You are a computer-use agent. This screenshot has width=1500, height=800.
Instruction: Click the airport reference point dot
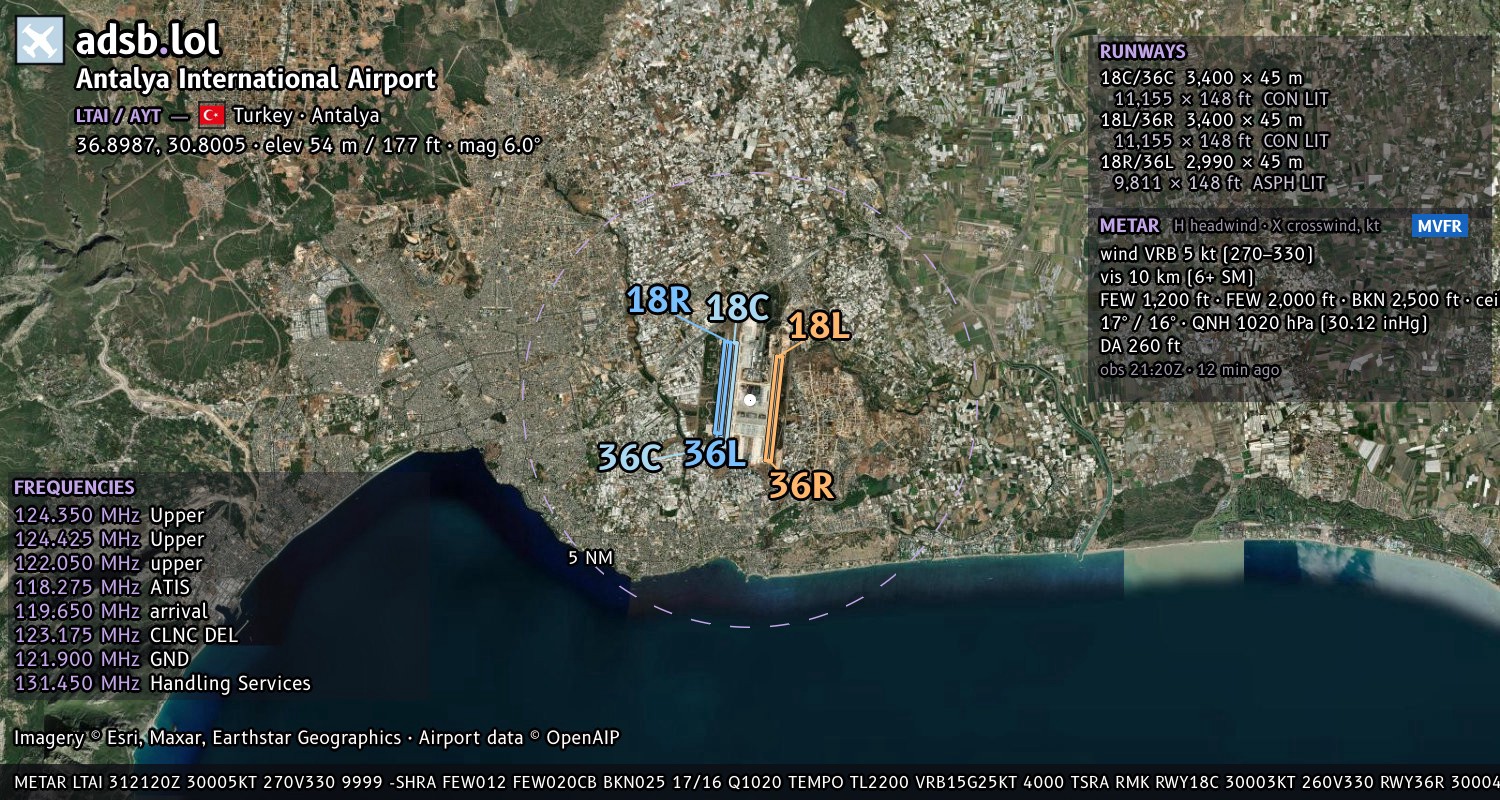[x=750, y=400]
